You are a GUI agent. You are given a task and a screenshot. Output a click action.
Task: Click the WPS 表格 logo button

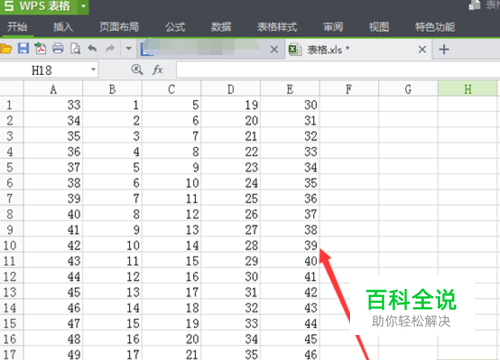coord(38,6)
